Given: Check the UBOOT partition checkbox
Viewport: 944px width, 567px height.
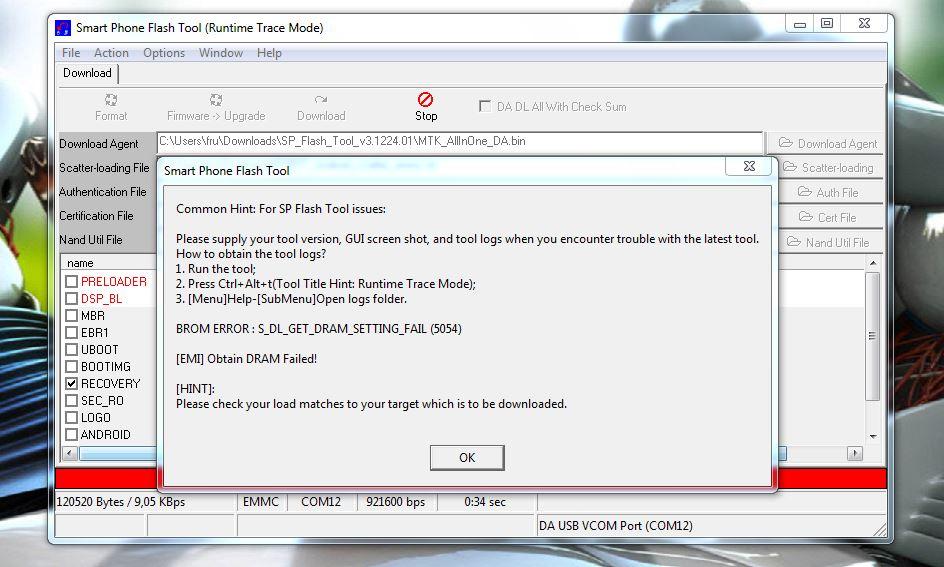Looking at the screenshot, I should click(x=72, y=349).
